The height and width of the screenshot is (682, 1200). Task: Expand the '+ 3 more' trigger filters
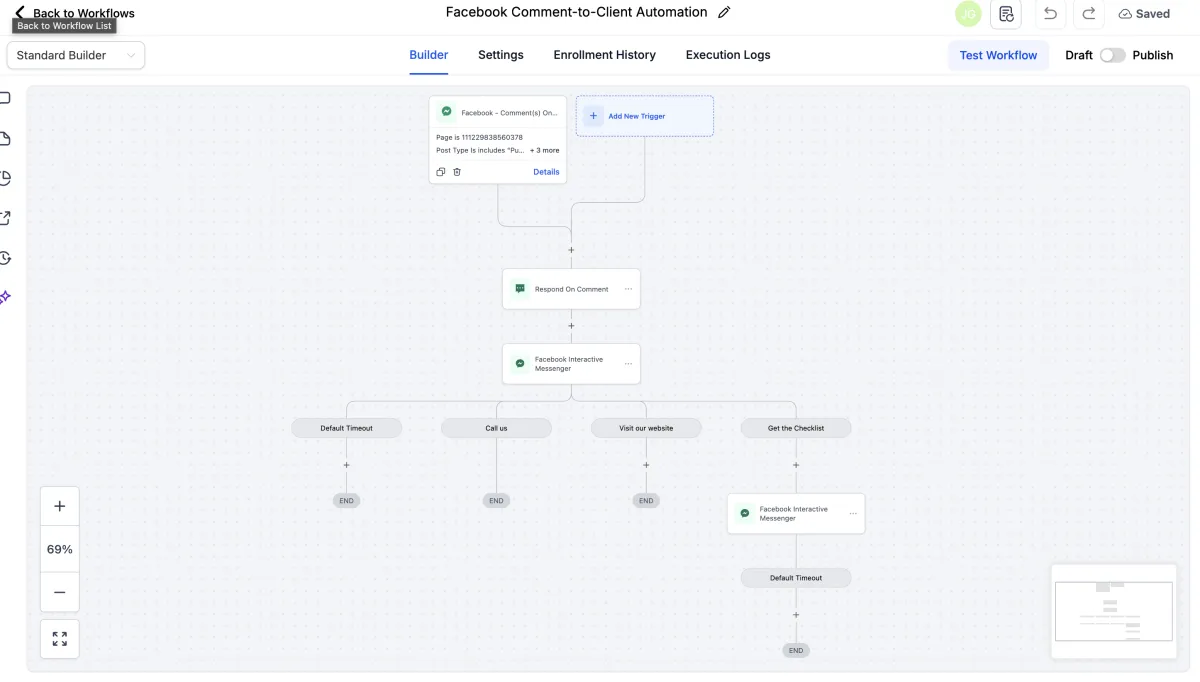(x=545, y=150)
